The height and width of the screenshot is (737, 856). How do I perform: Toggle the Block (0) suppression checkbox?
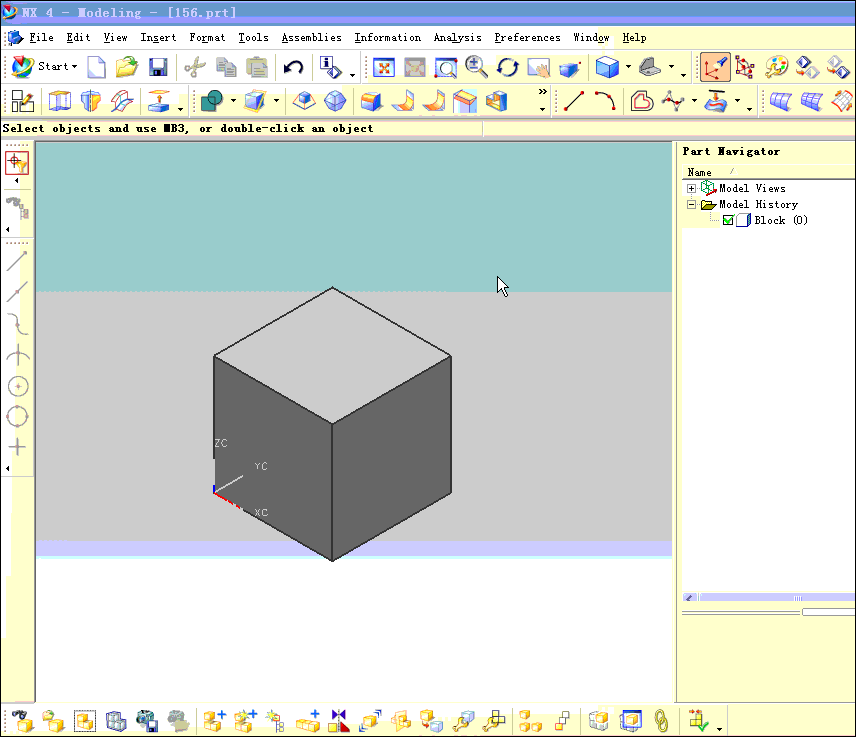point(729,220)
